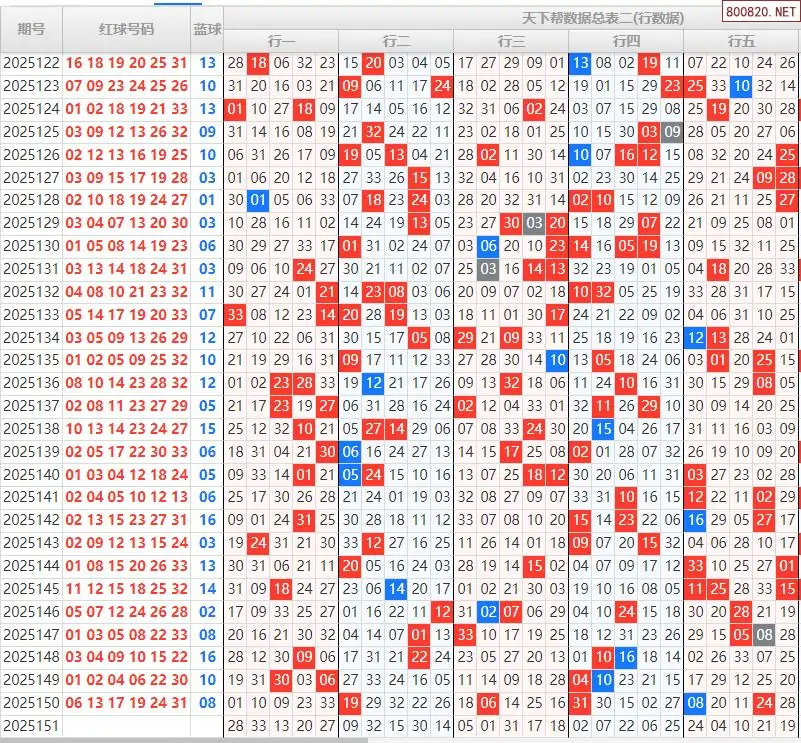Click the 红球号码 column header
This screenshot has width=801, height=743.
point(126,29)
